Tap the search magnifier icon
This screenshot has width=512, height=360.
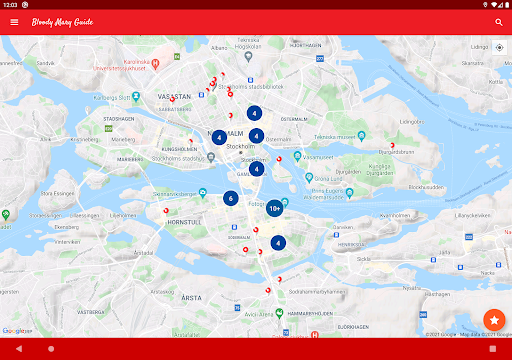(499, 22)
